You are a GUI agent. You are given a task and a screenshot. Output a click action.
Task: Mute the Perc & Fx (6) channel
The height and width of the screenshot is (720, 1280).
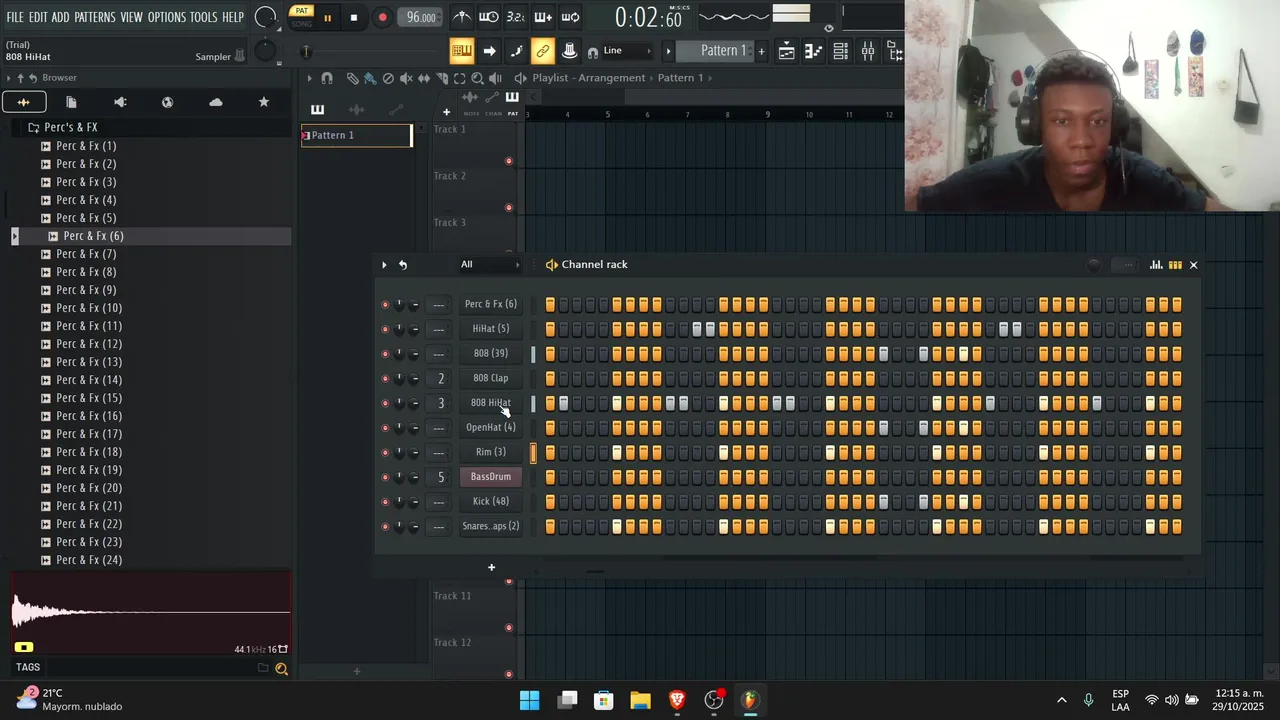pyautogui.click(x=385, y=304)
